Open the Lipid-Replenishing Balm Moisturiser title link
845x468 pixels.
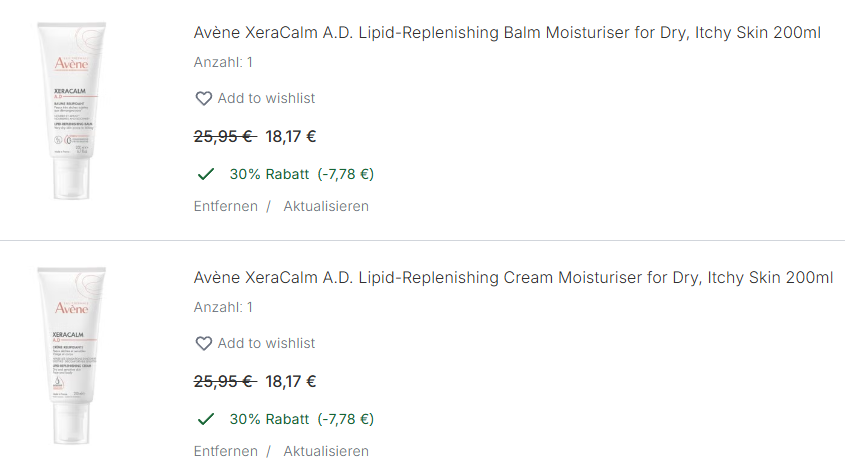507,33
